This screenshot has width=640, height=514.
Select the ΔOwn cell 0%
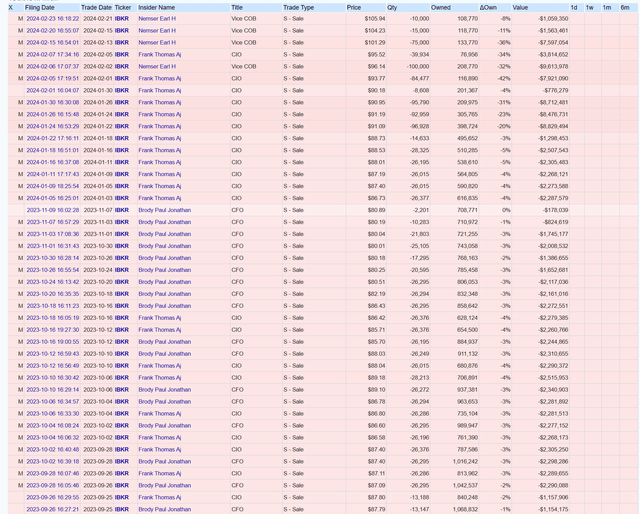point(506,210)
